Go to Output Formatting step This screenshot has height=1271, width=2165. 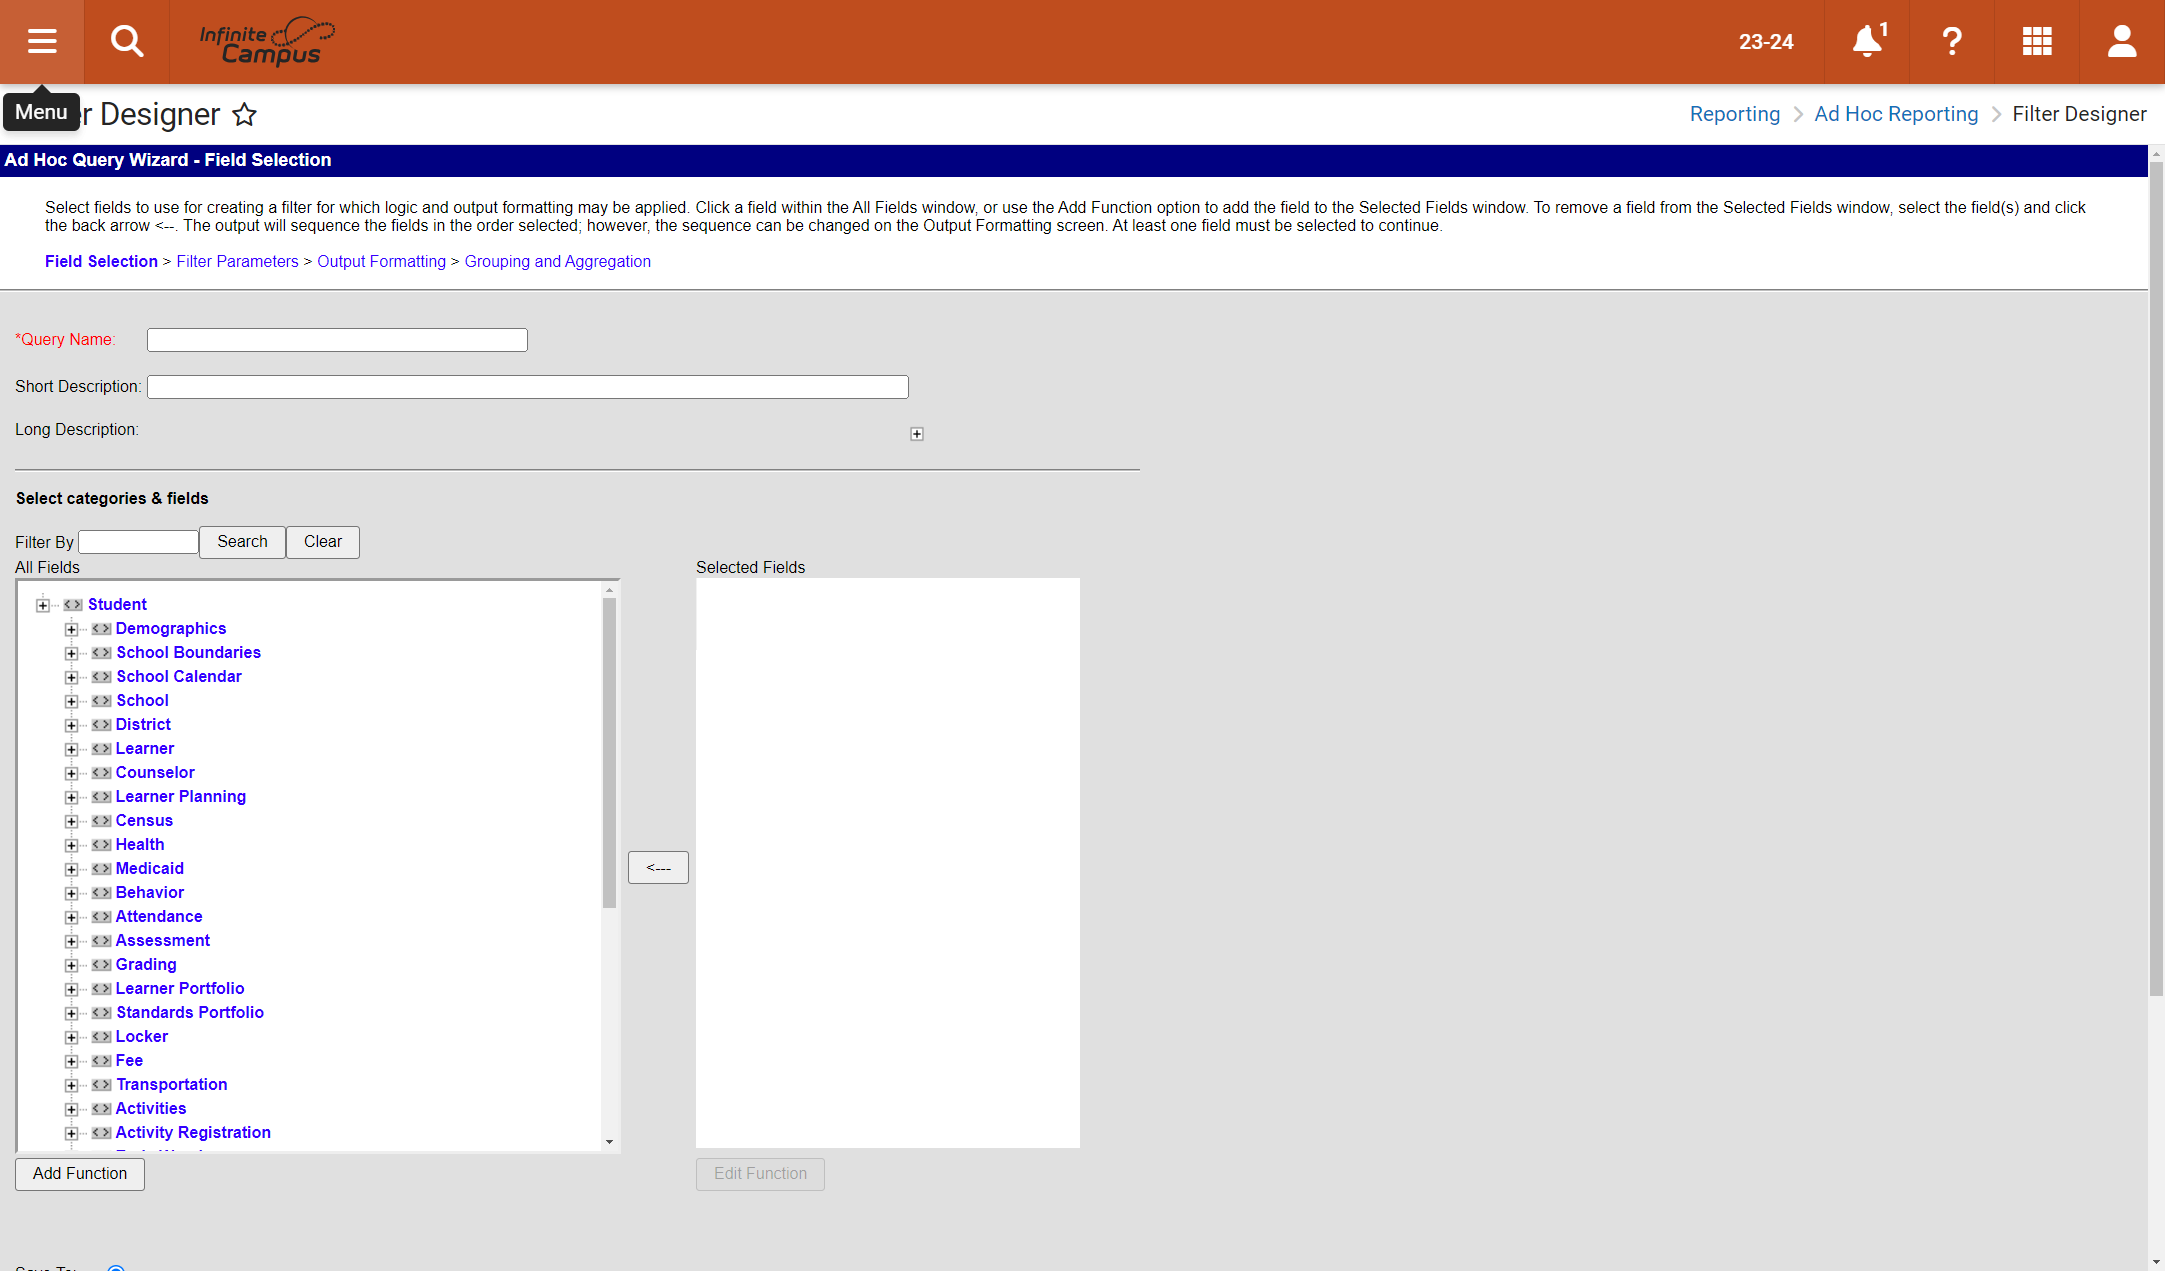click(x=381, y=261)
